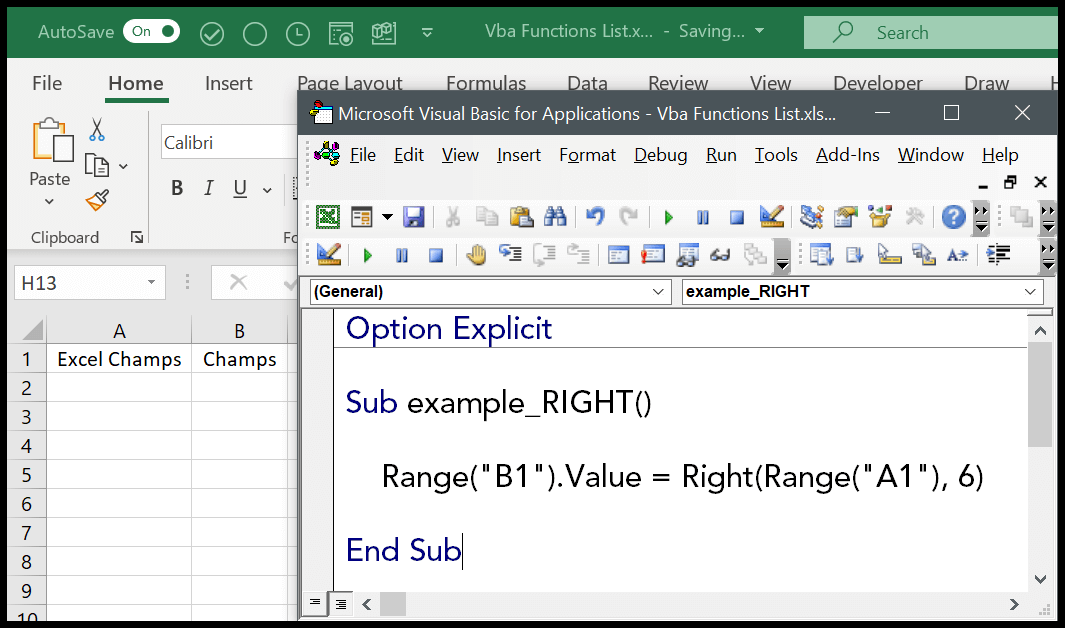The image size is (1065, 628).
Task: Click the Undo icon in VBA toolbar
Action: click(x=595, y=216)
